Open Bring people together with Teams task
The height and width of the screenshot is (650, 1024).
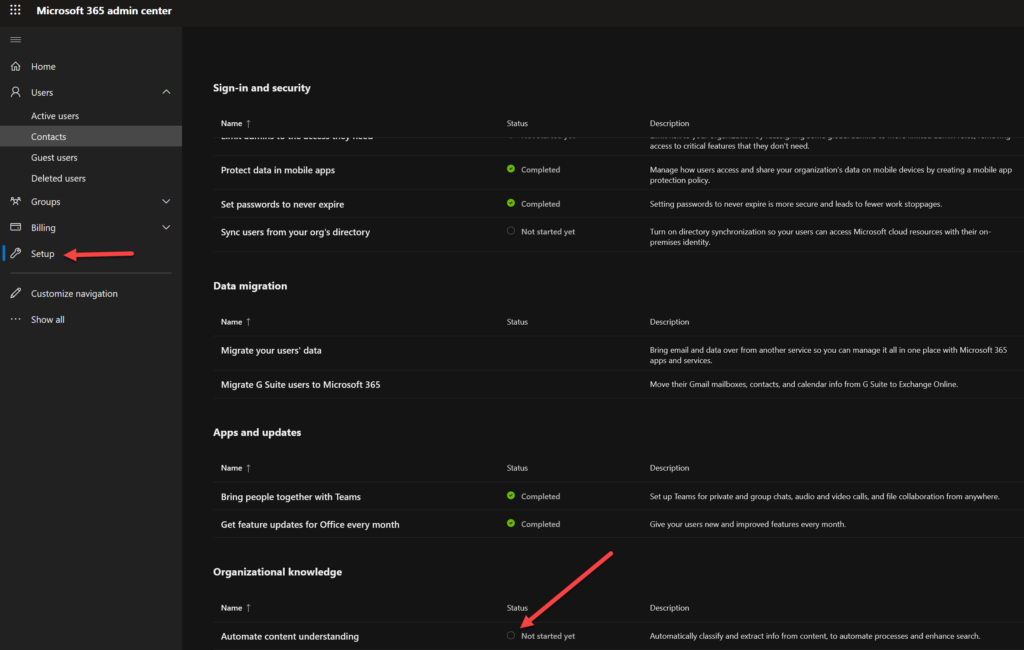click(x=291, y=496)
